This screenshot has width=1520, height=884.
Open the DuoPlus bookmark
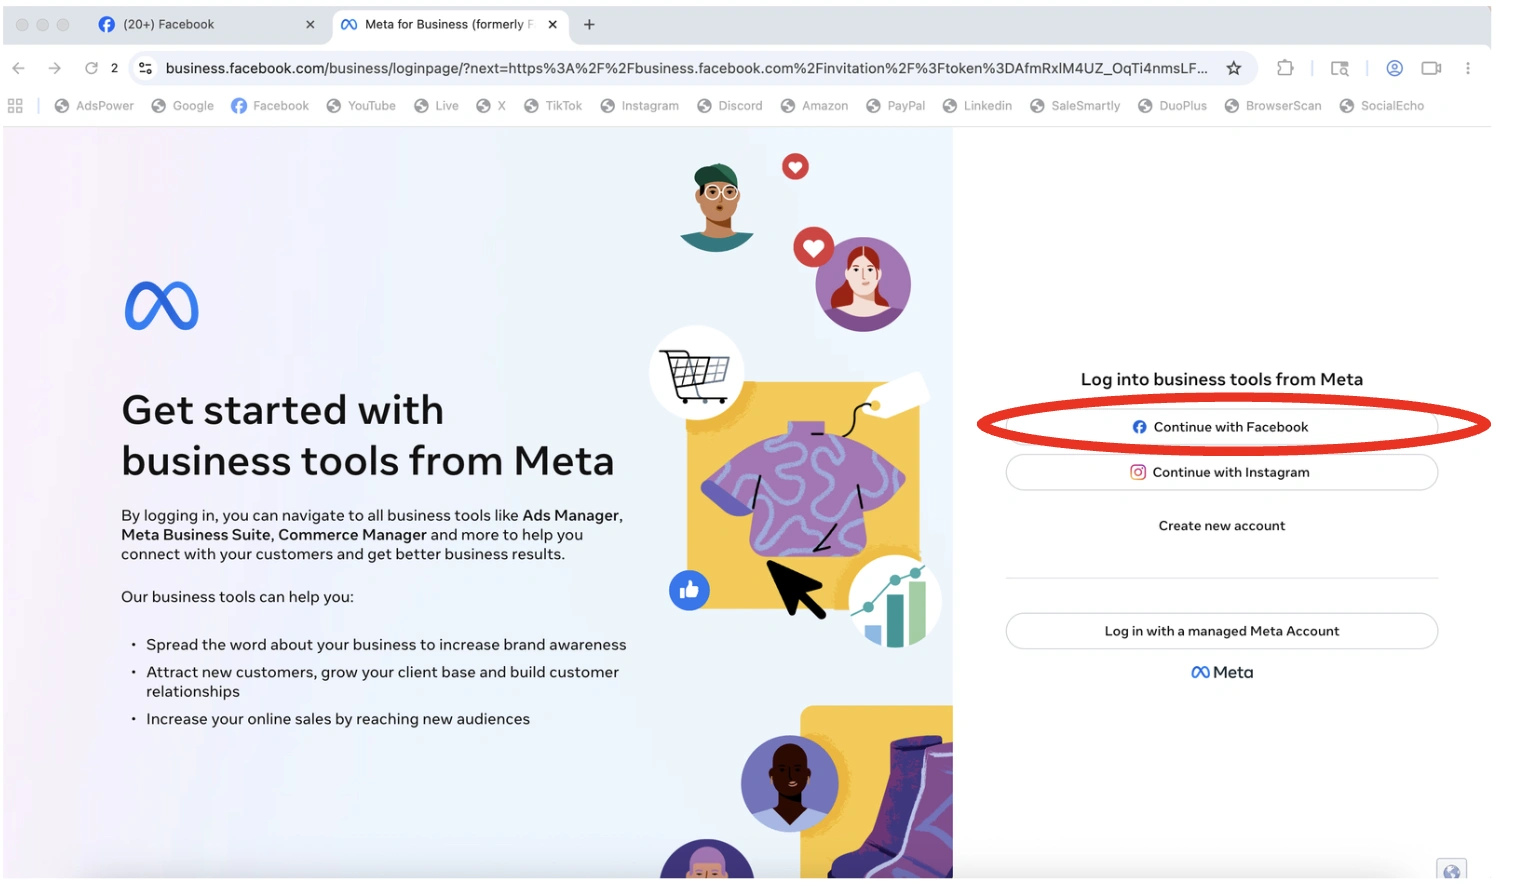coord(1172,105)
